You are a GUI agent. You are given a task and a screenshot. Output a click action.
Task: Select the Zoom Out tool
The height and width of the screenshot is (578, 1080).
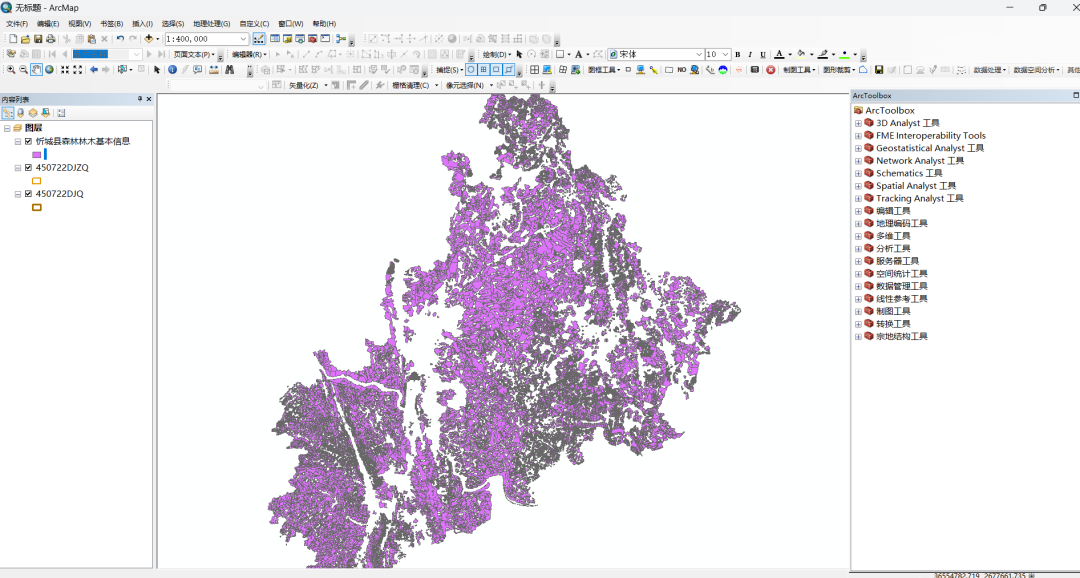coord(23,70)
